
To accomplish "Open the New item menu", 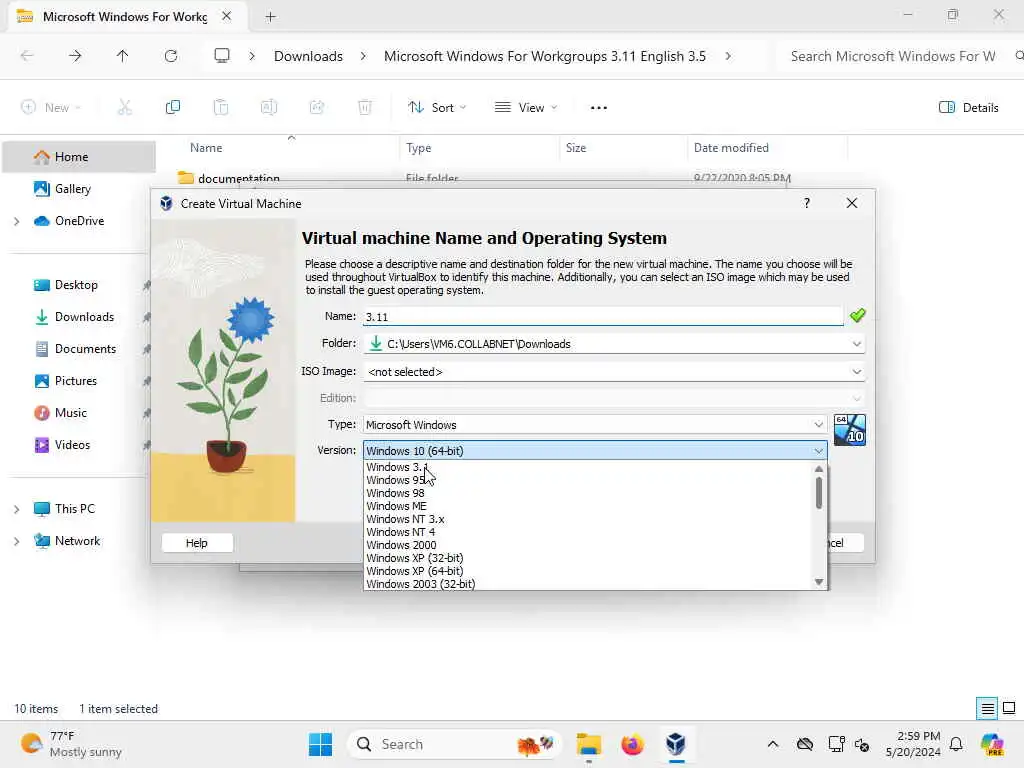I will click(x=51, y=107).
